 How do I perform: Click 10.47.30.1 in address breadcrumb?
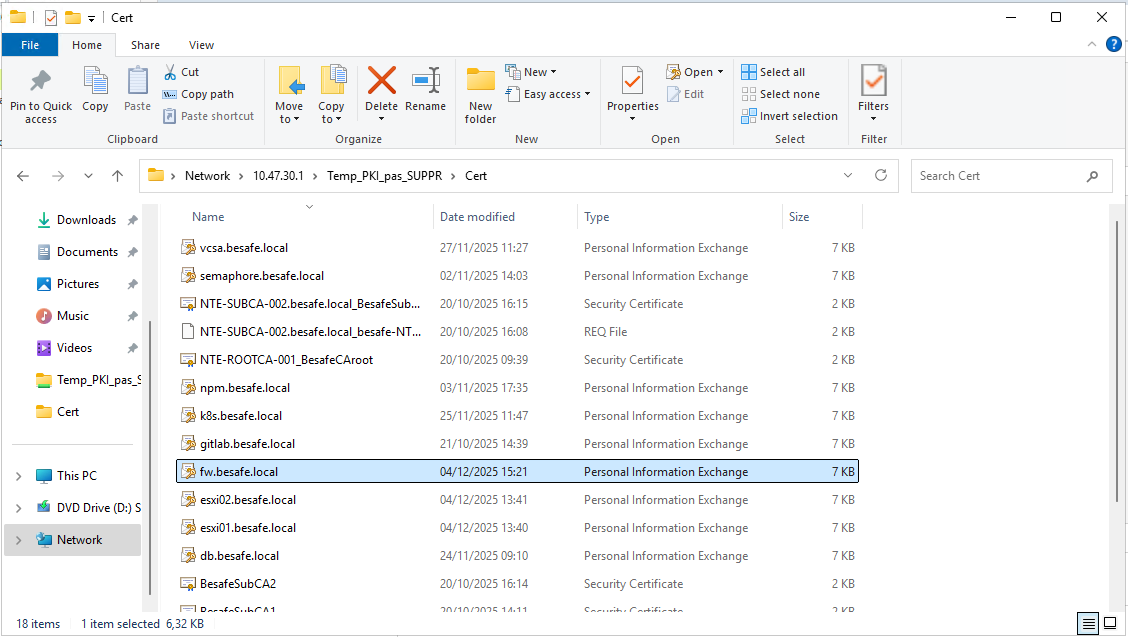point(278,176)
